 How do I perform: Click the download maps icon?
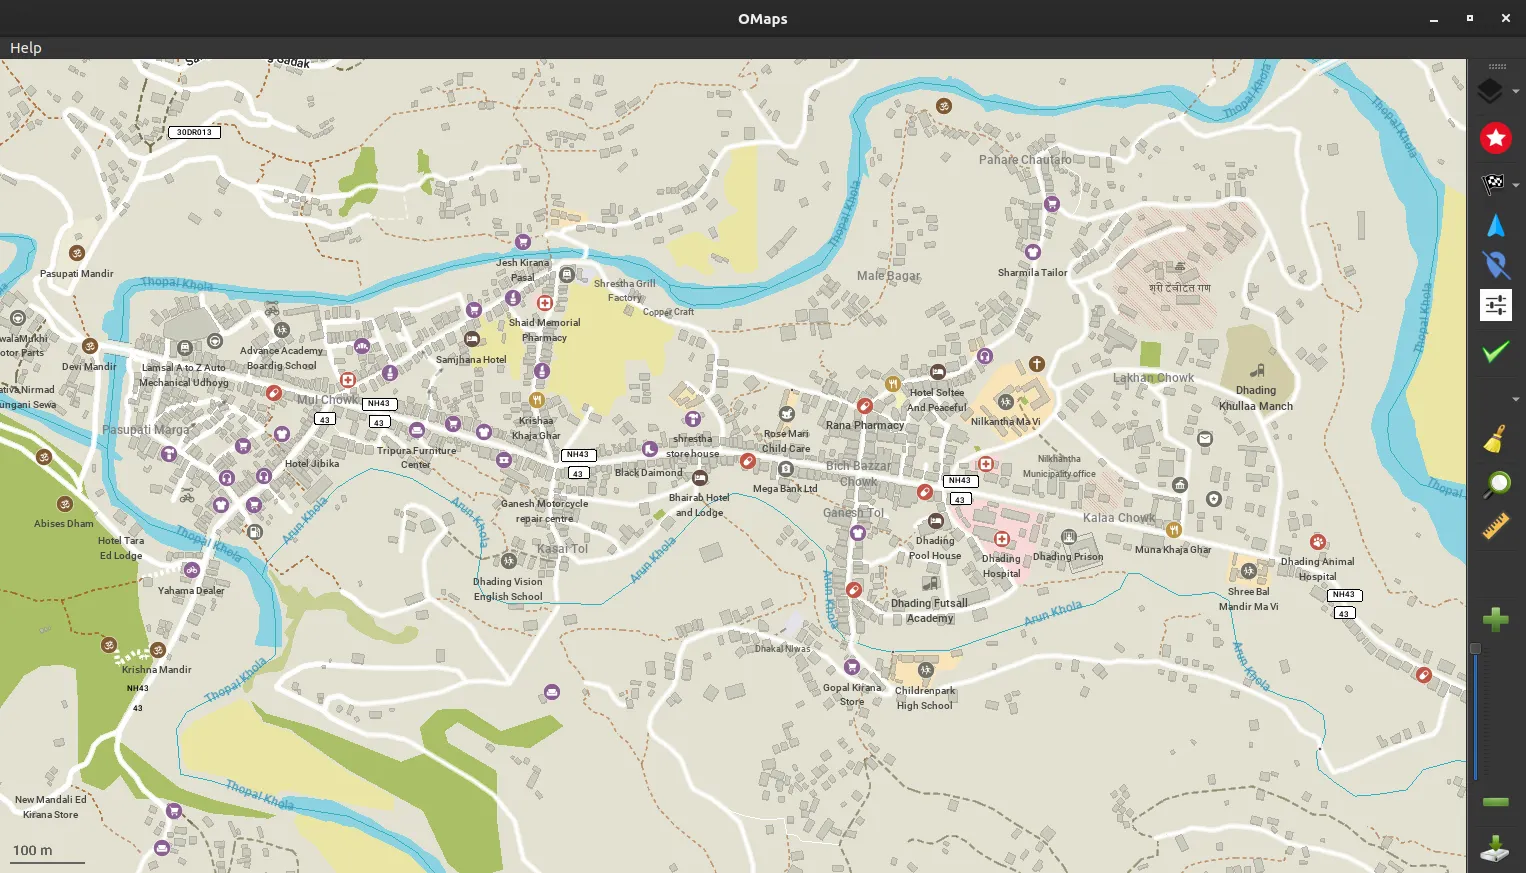pyautogui.click(x=1495, y=848)
